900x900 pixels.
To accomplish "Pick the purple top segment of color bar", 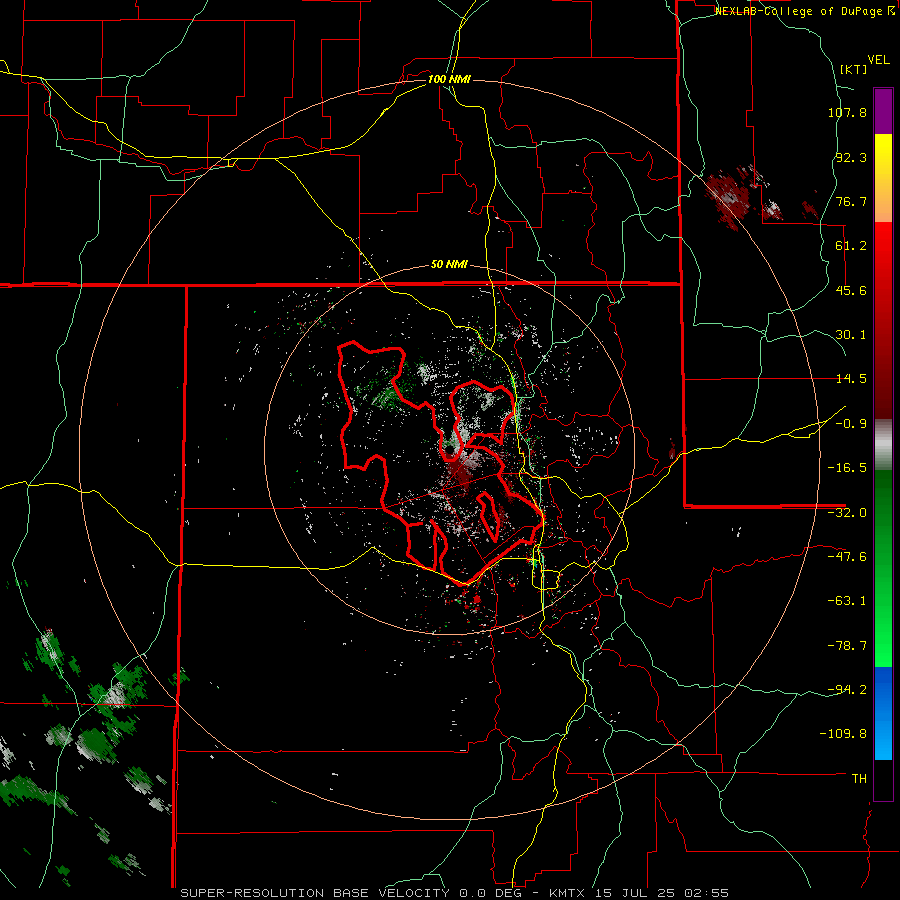I will click(x=883, y=111).
